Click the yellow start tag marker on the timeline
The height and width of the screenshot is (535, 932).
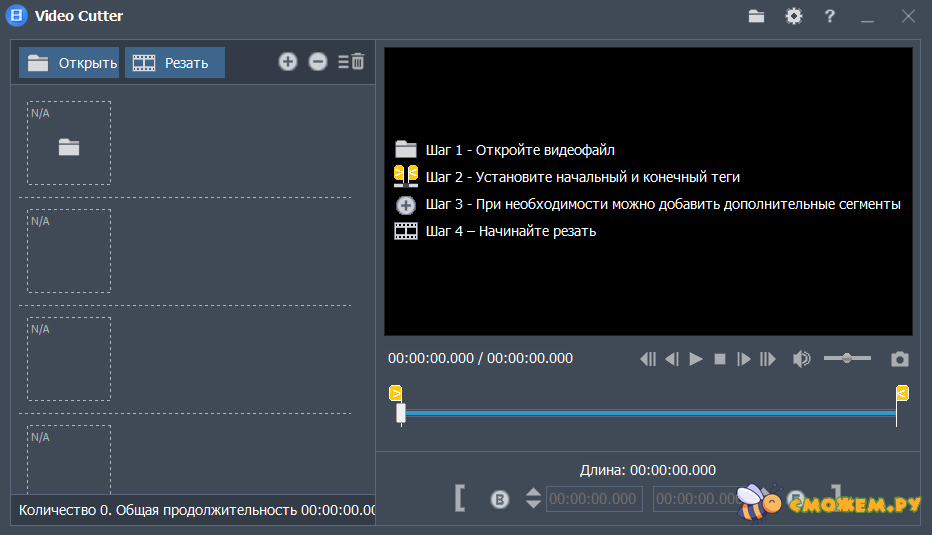tap(396, 393)
